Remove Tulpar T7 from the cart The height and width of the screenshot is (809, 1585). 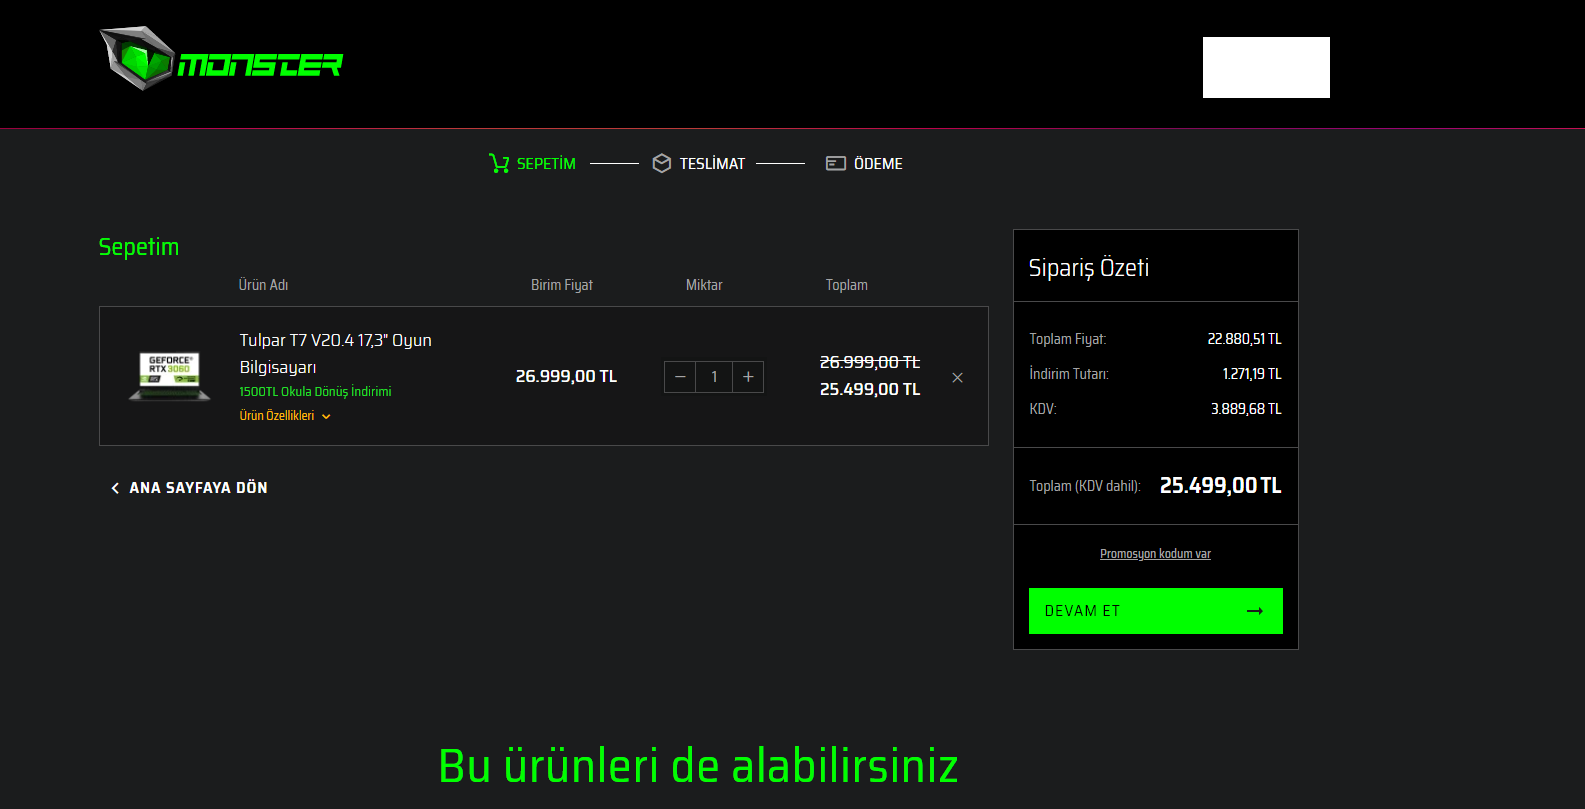click(x=958, y=378)
